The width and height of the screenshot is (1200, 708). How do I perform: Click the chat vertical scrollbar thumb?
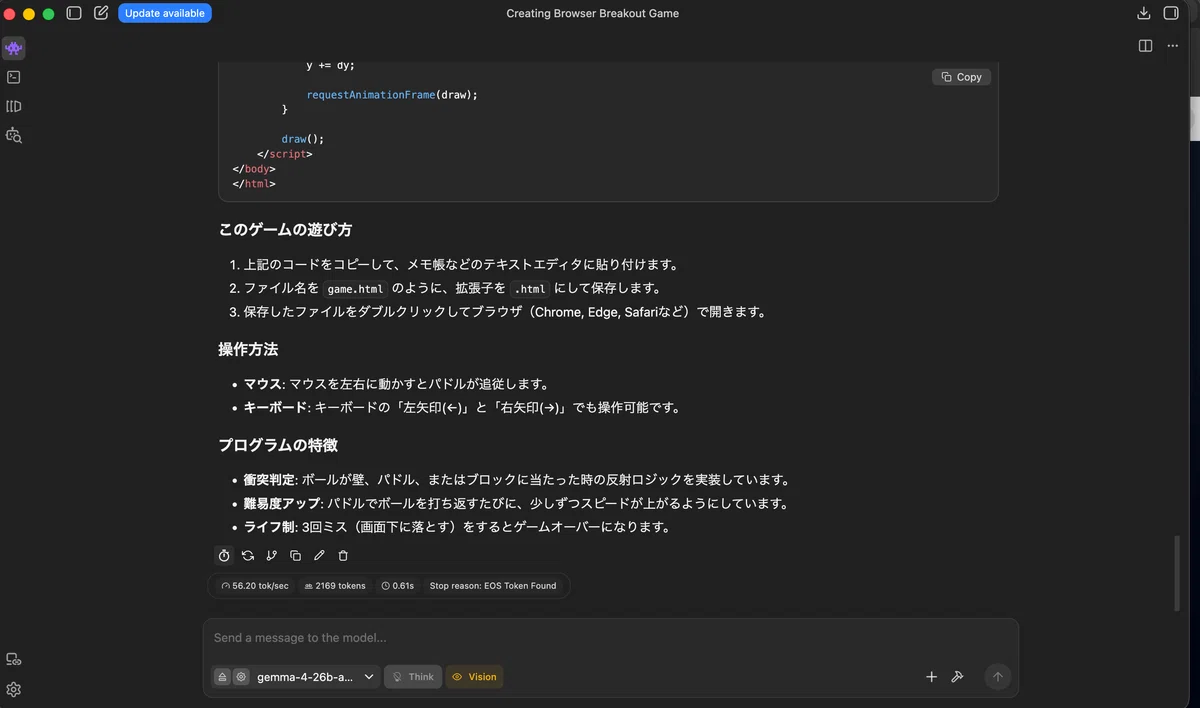tap(1176, 573)
